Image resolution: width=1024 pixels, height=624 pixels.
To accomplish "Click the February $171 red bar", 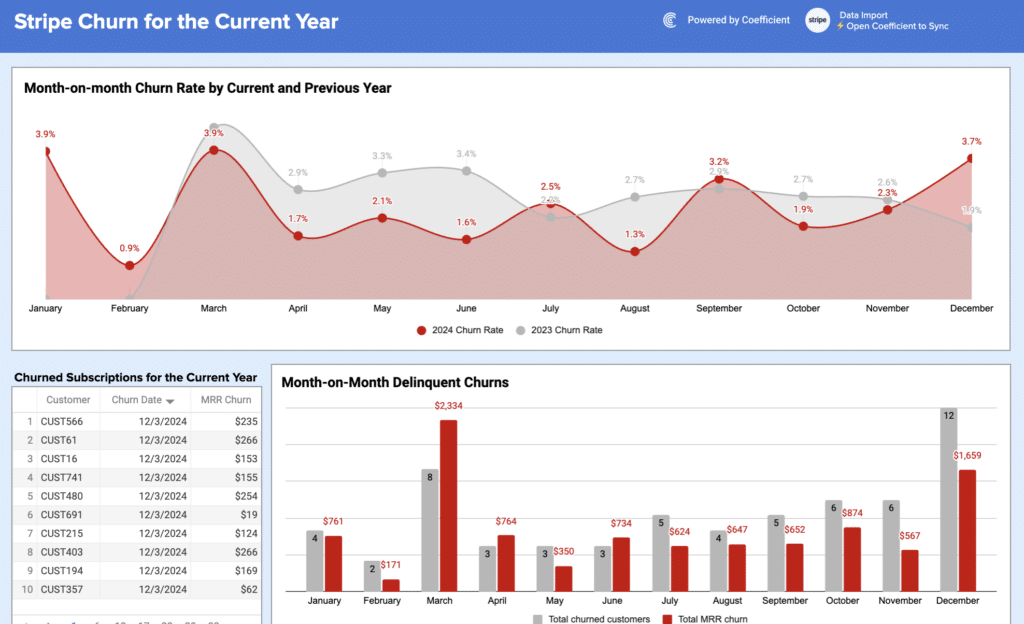I will click(x=391, y=585).
